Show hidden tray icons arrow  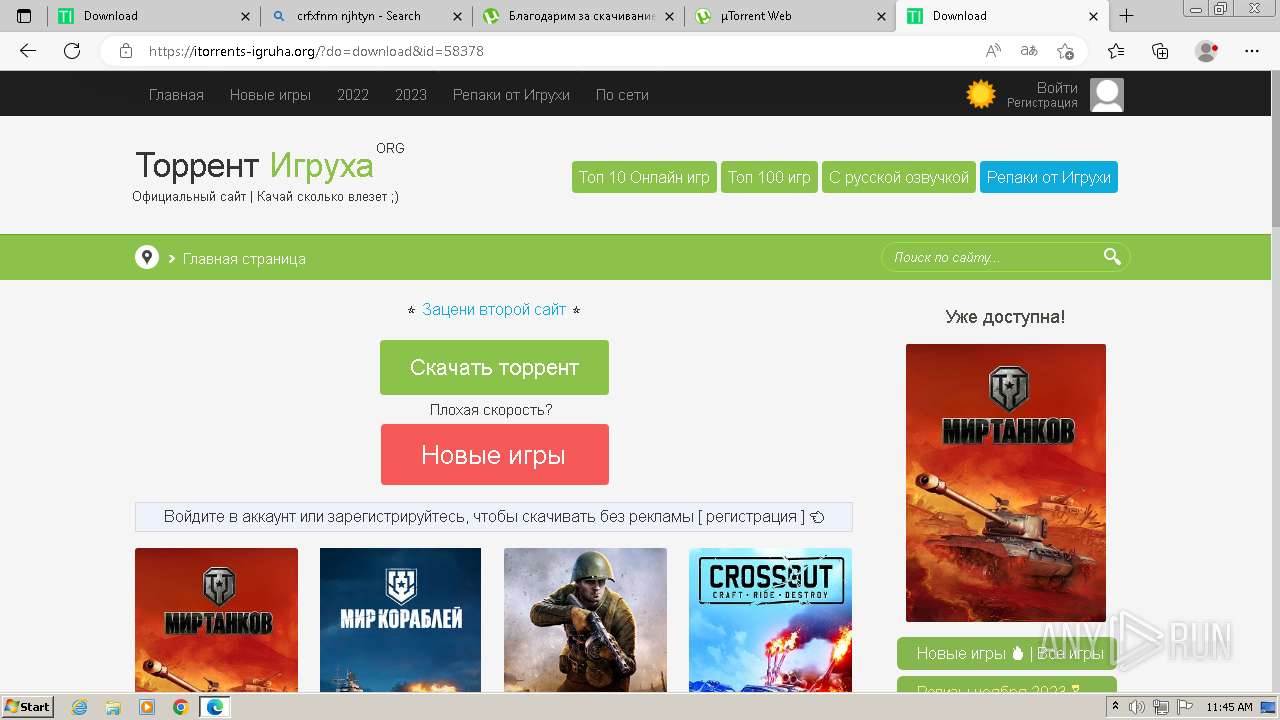[1116, 707]
